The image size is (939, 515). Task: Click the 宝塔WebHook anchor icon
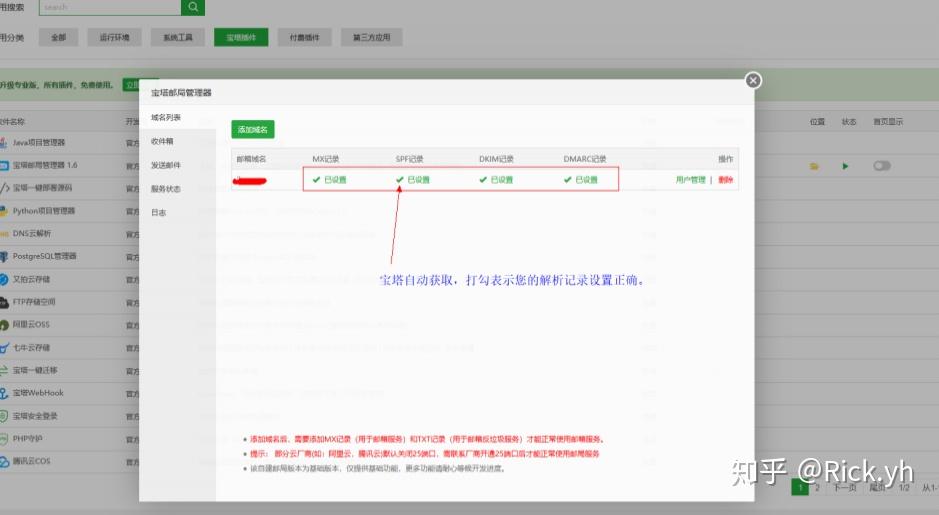[4, 393]
